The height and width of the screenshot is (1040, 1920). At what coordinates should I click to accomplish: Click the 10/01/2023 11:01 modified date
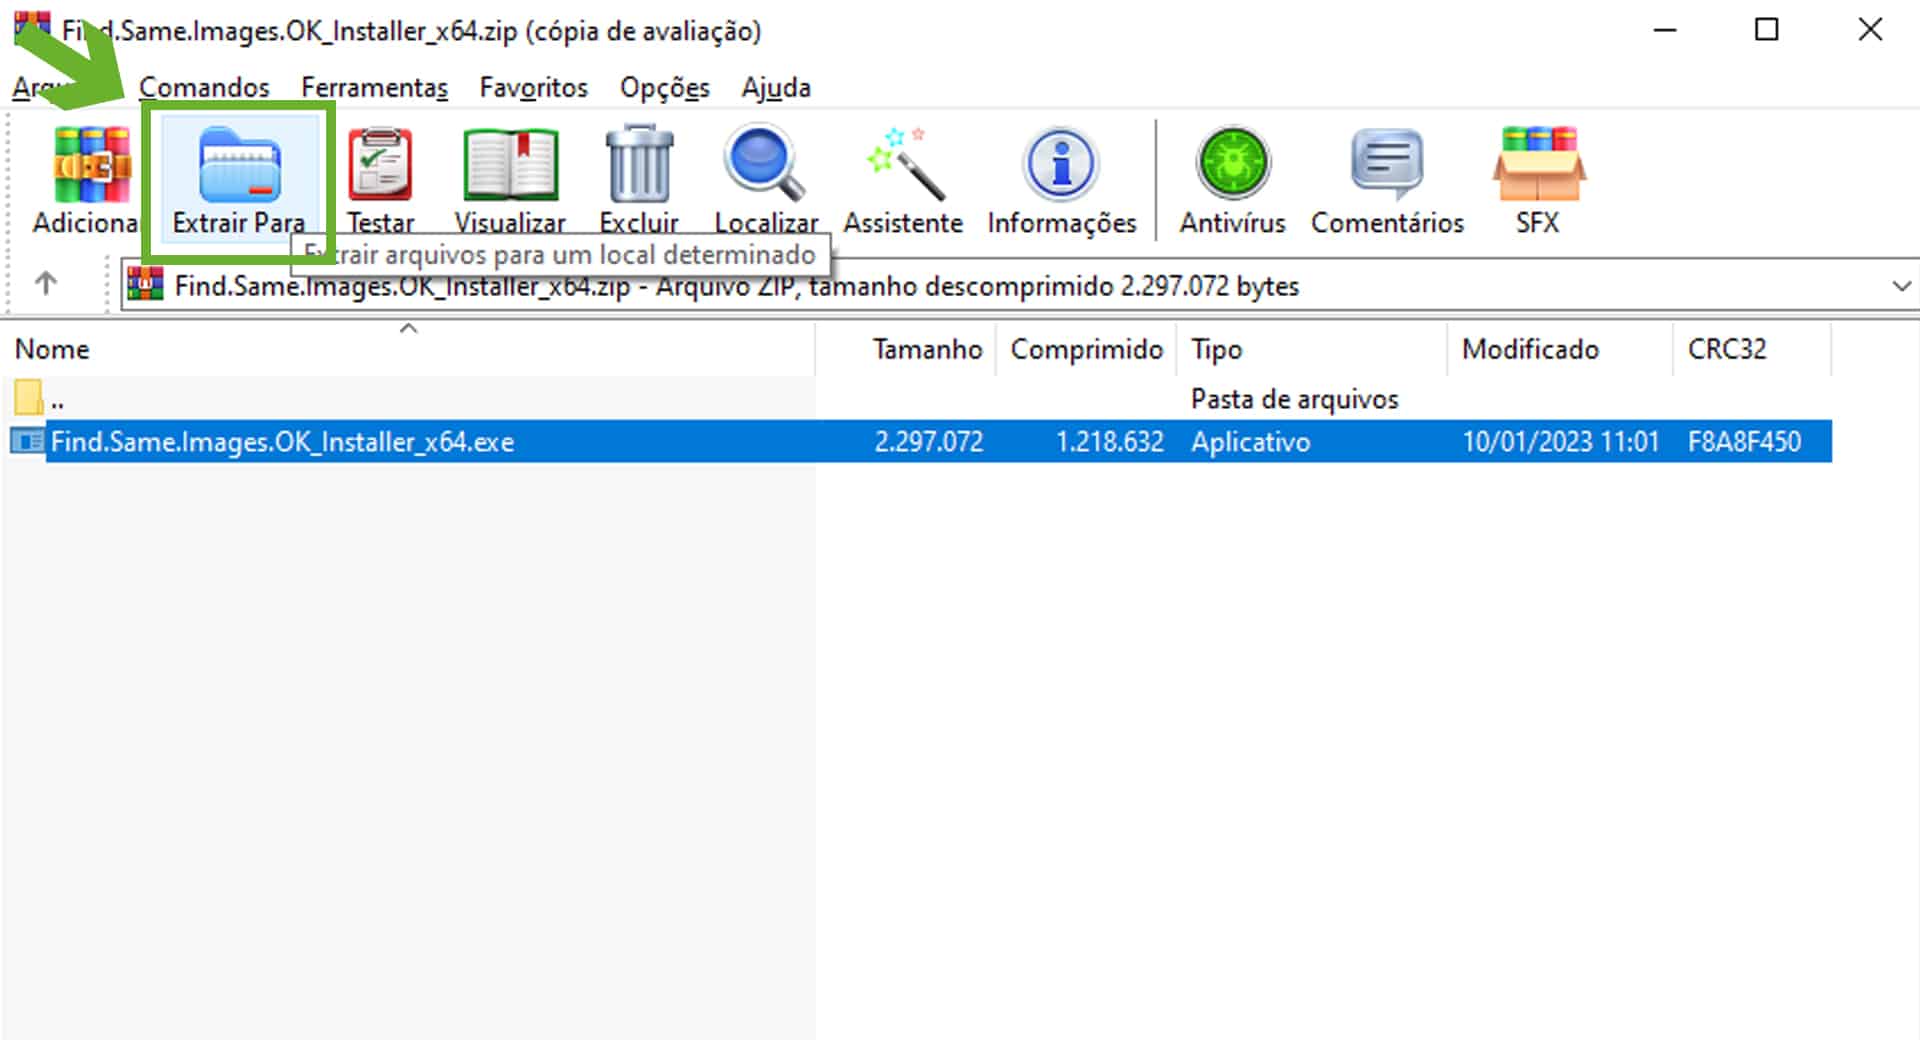[1561, 442]
